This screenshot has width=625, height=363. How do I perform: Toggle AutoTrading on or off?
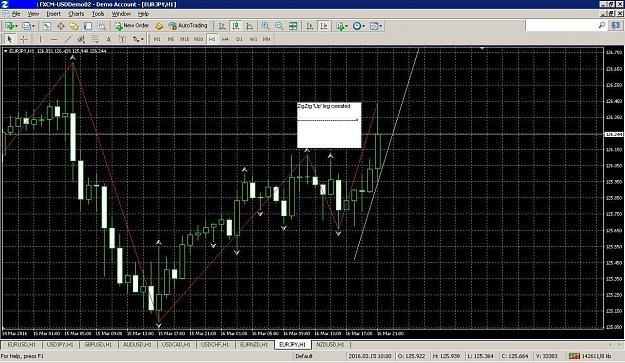(x=188, y=26)
